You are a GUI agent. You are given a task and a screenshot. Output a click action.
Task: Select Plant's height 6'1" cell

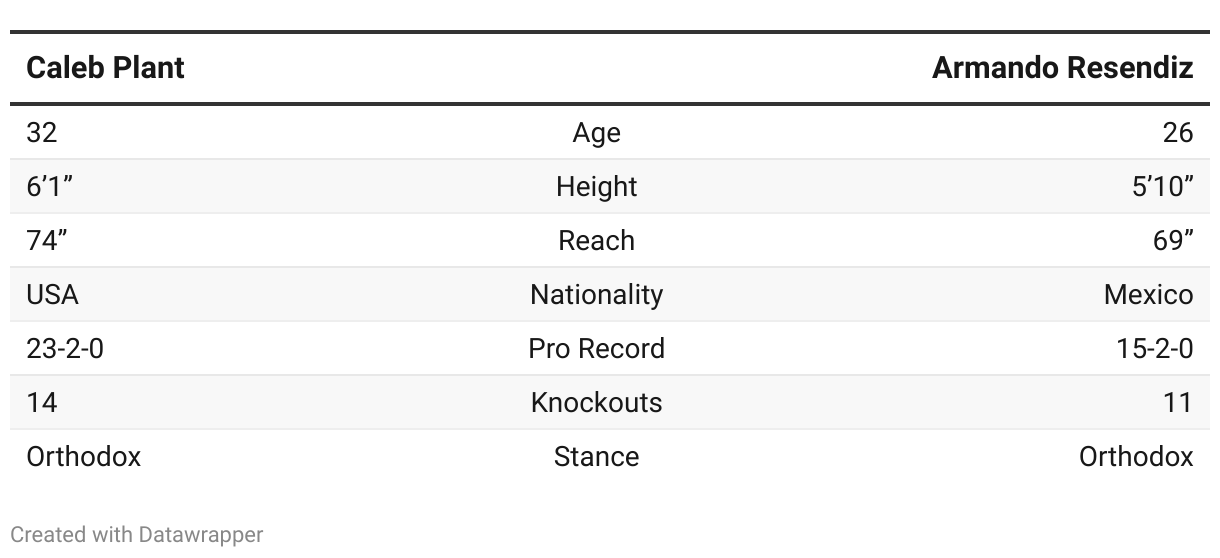tap(50, 187)
